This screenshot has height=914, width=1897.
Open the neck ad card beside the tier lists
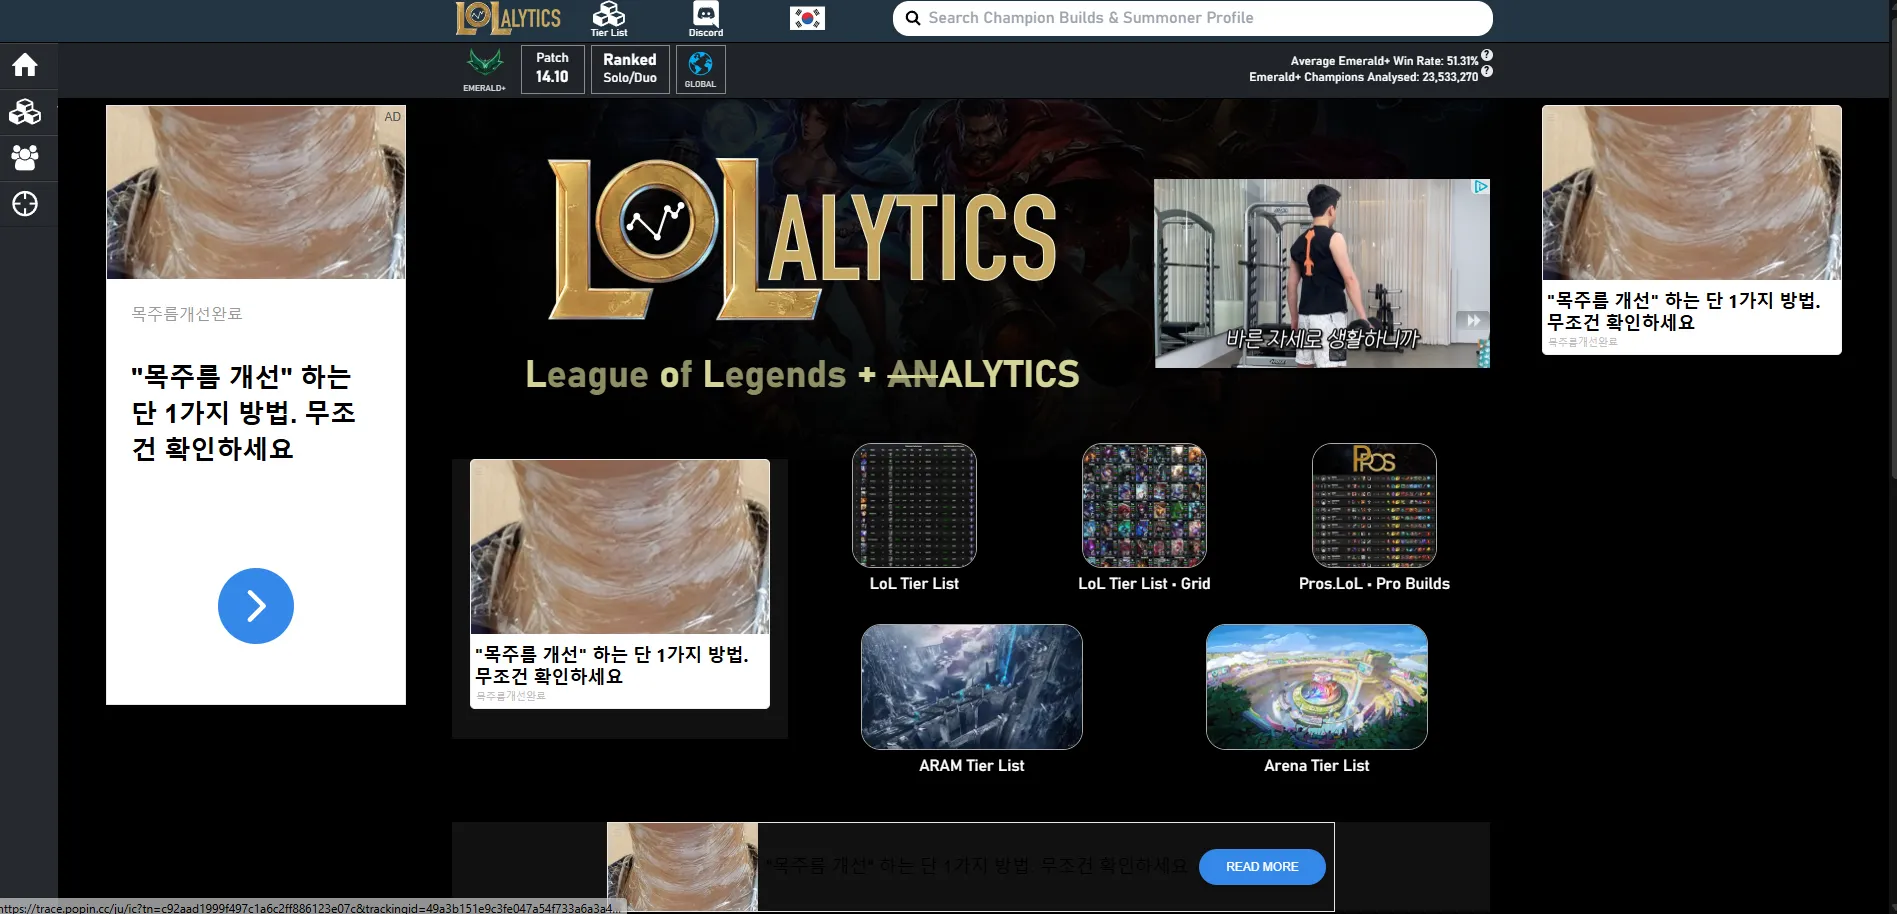pyautogui.click(x=620, y=584)
